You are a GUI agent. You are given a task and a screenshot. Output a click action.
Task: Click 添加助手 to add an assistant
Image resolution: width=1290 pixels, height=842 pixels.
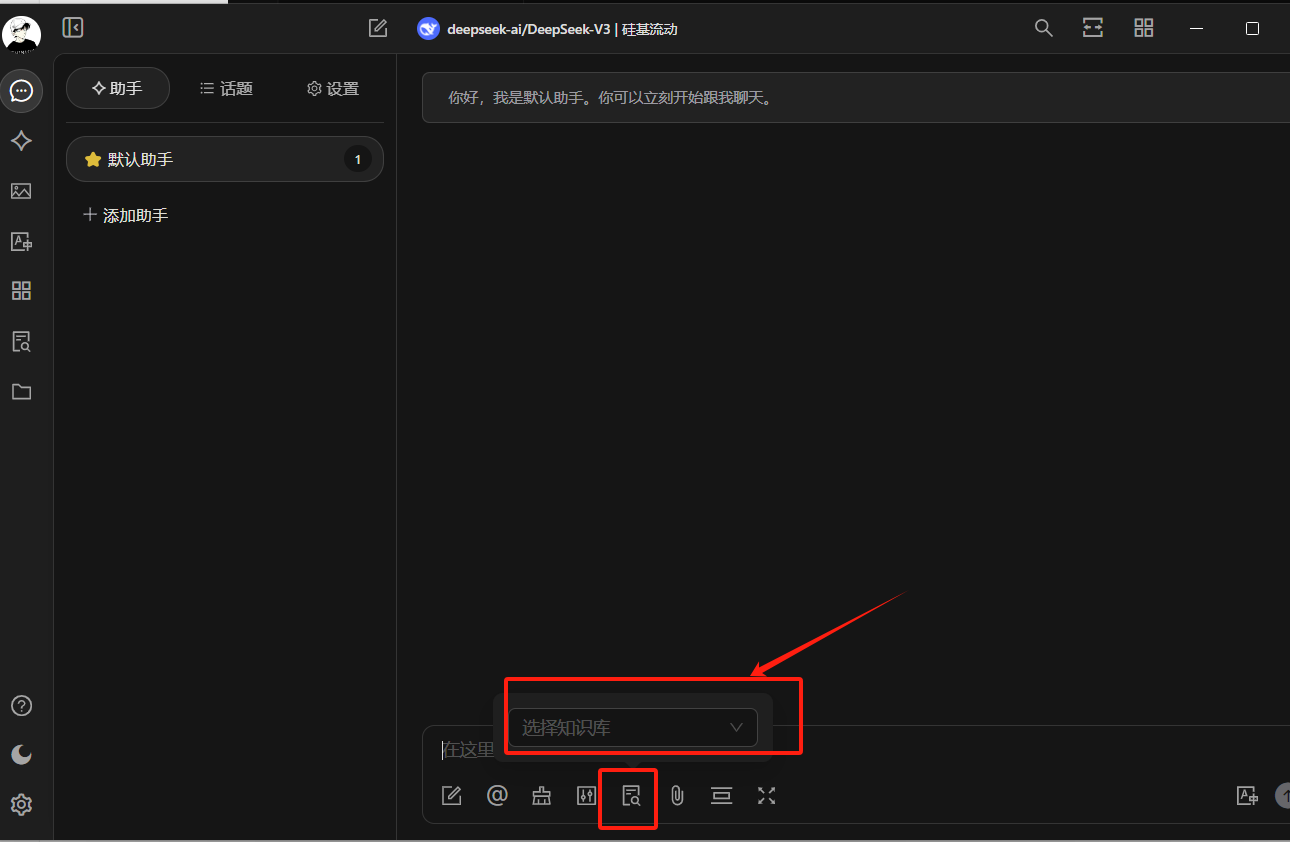point(126,215)
